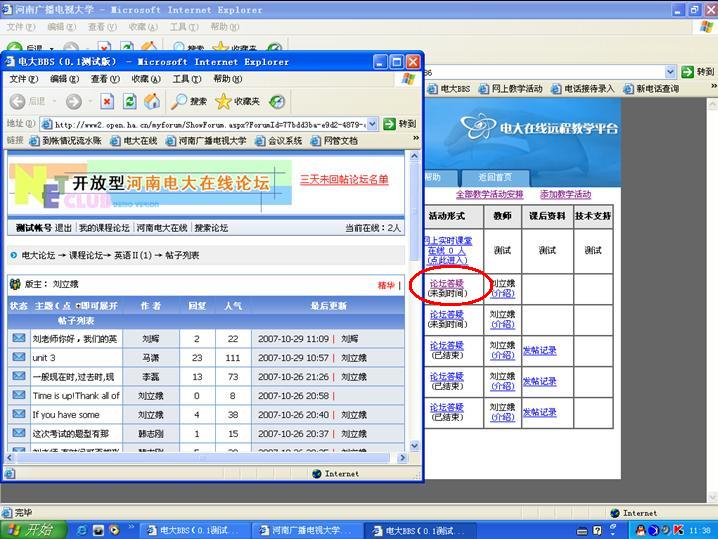Screen dimensions: 718x539
Task: Click 搜索 magnifier in 电大BBS window toolbar
Action: point(189,101)
